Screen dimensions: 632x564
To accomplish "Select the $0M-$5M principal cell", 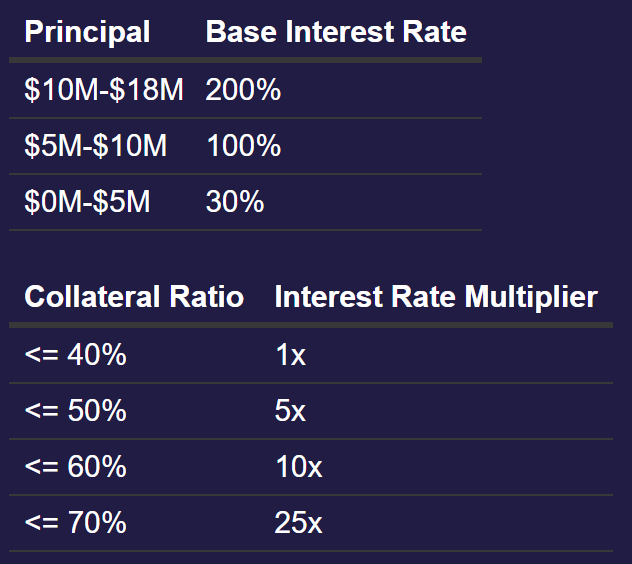I will (x=87, y=202).
